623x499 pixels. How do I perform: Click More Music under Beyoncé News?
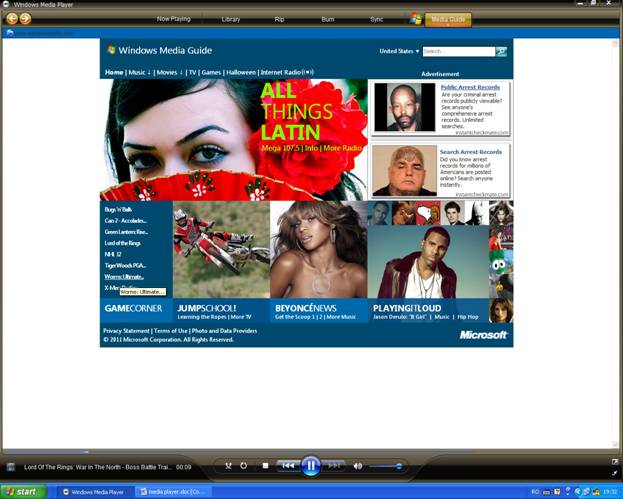coord(341,317)
